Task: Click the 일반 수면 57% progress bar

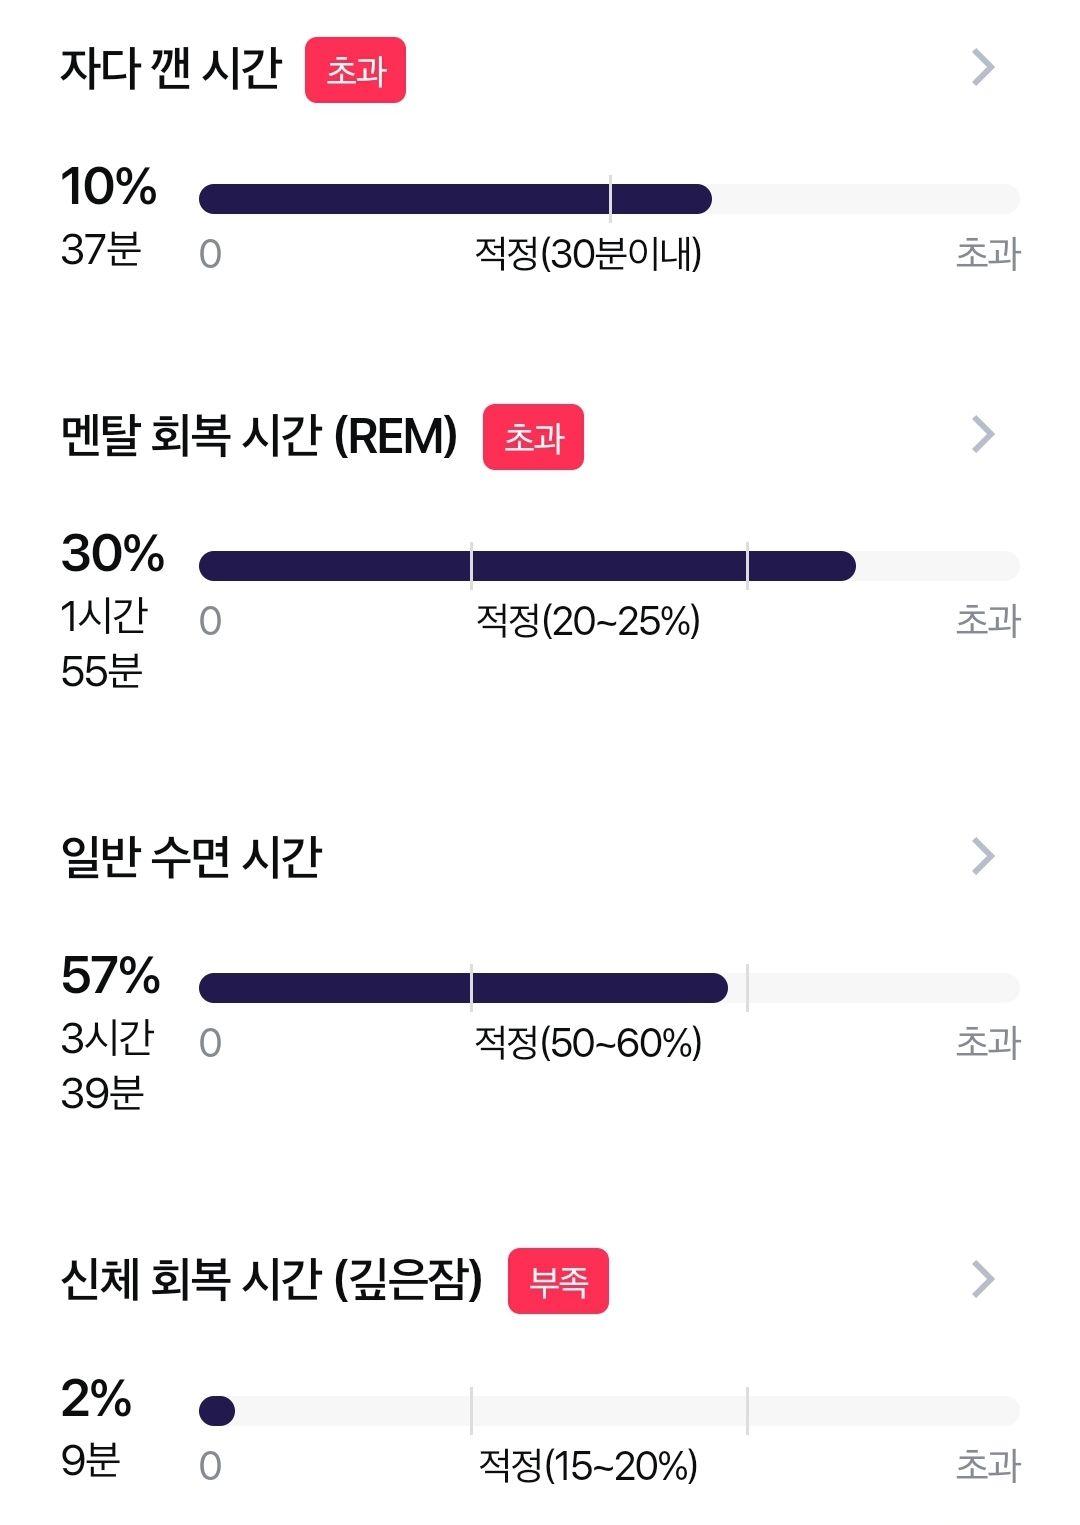Action: tap(609, 988)
